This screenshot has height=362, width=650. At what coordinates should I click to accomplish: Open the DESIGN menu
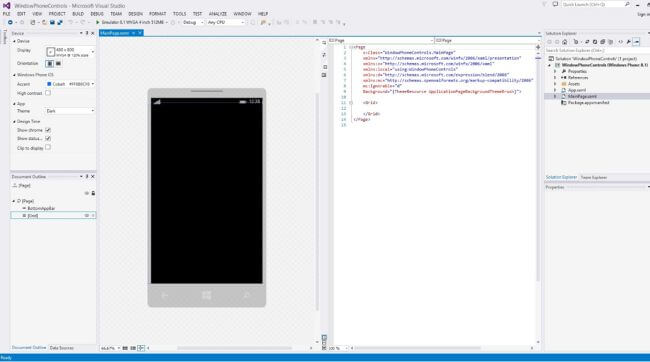[135, 14]
